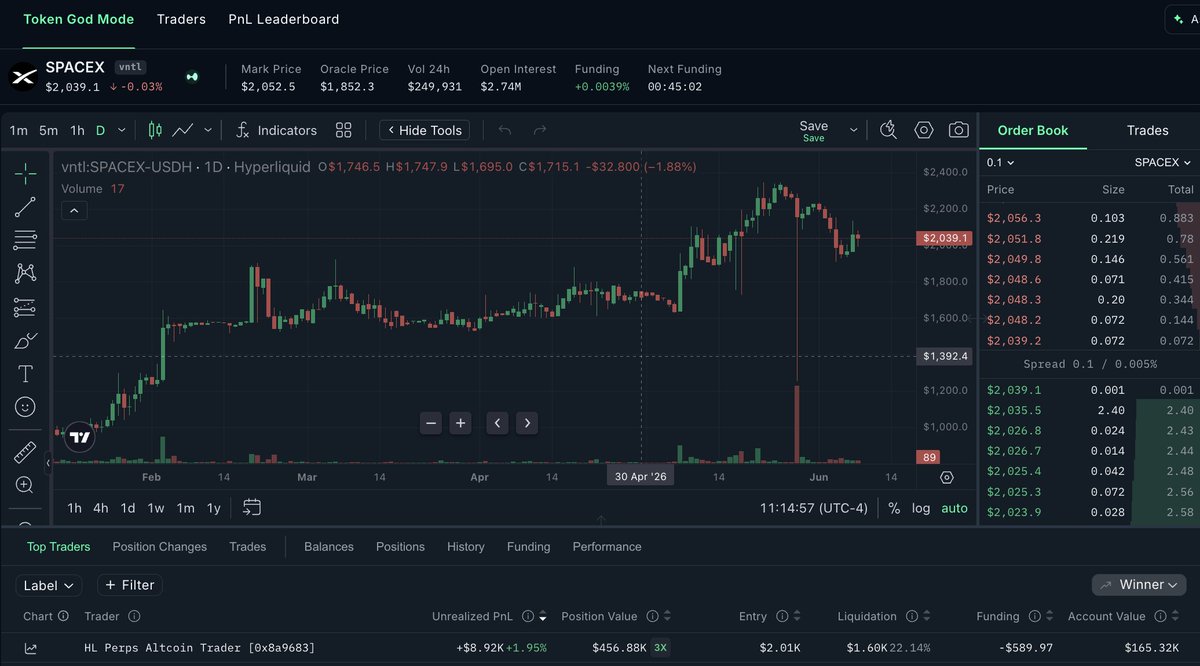
Task: Switch to the Performance tab
Action: click(x=607, y=547)
